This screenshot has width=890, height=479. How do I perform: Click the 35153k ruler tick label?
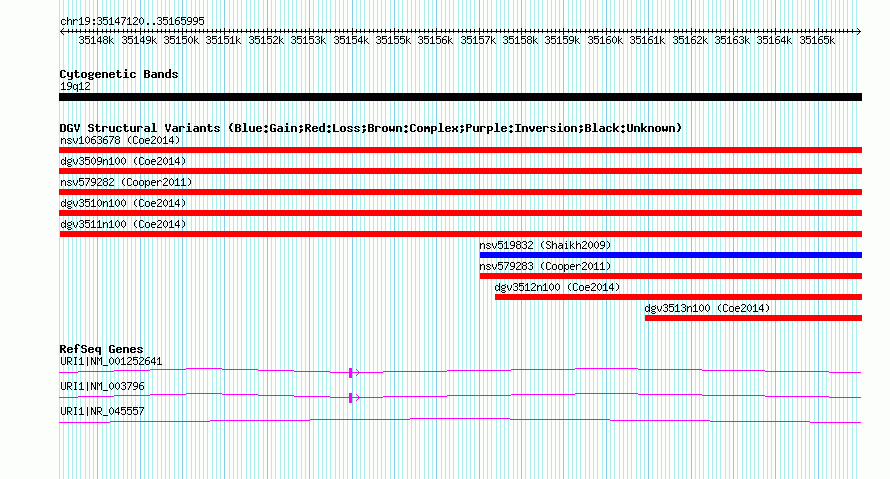(x=308, y=40)
